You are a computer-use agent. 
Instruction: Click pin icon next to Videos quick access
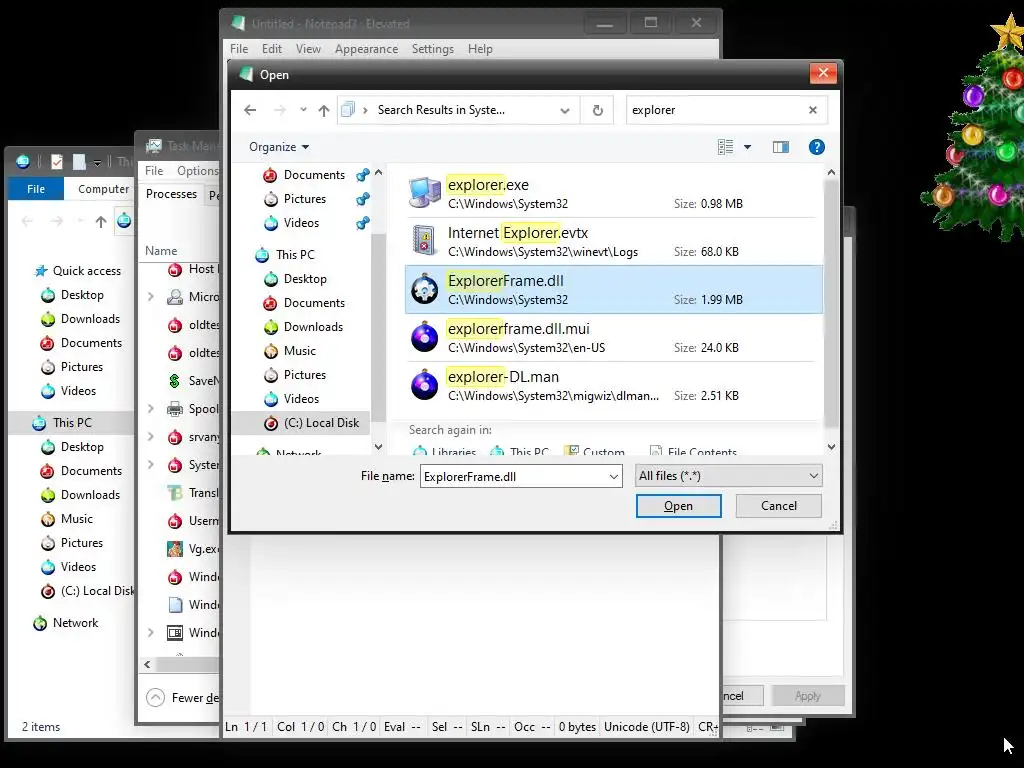362,223
